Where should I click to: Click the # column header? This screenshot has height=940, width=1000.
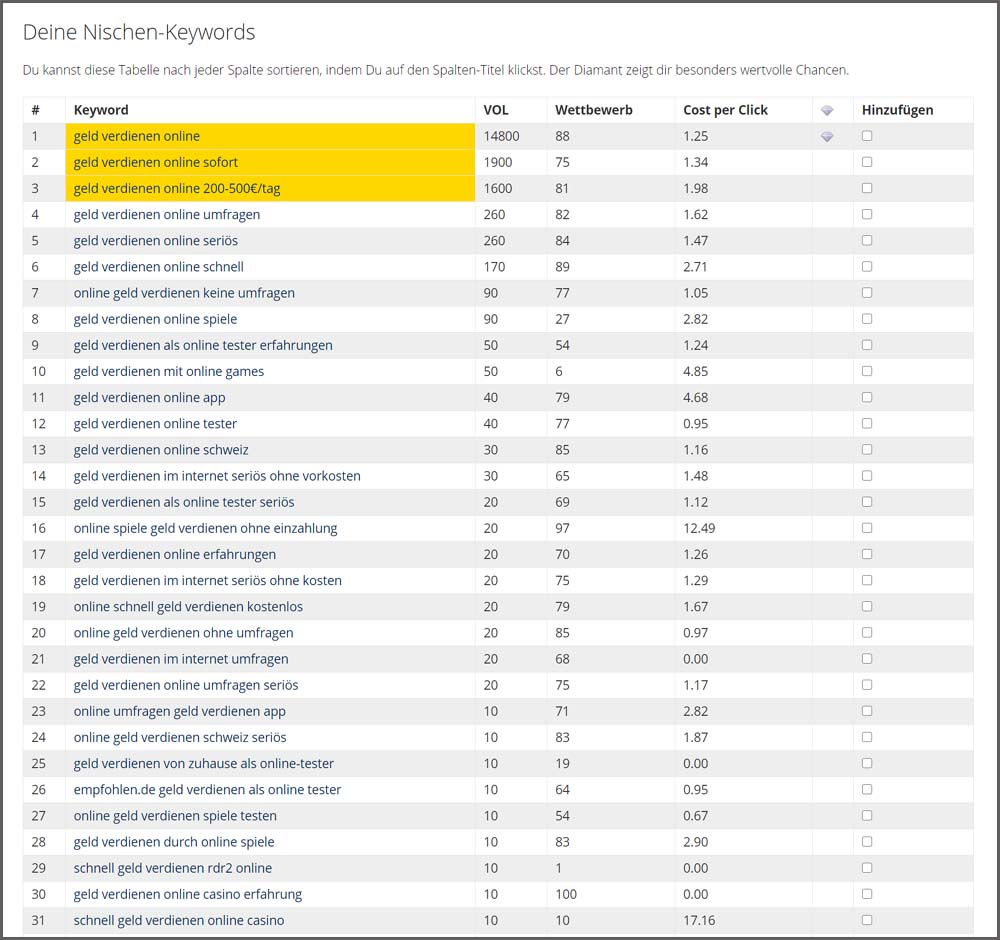pos(36,110)
